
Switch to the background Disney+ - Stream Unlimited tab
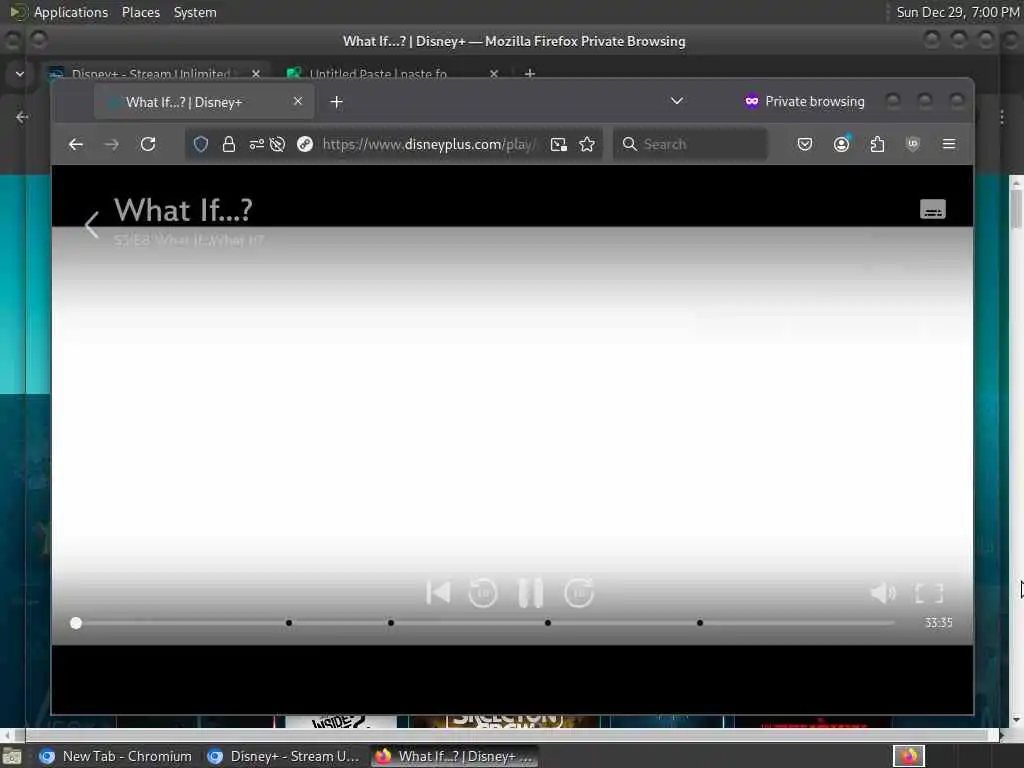[150, 73]
